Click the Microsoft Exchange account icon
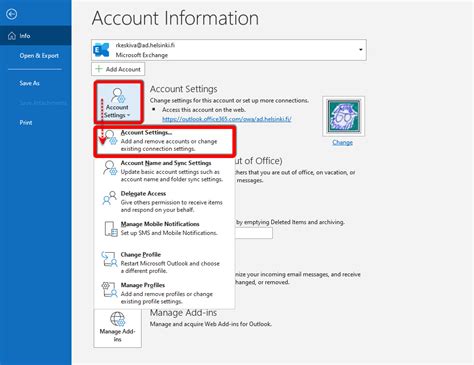 pyautogui.click(x=101, y=50)
